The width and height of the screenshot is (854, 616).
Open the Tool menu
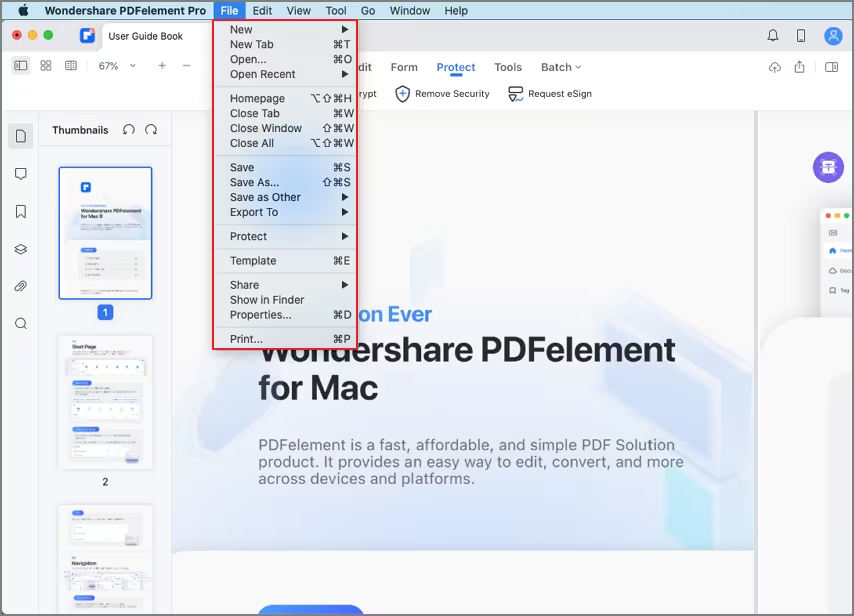(x=336, y=10)
